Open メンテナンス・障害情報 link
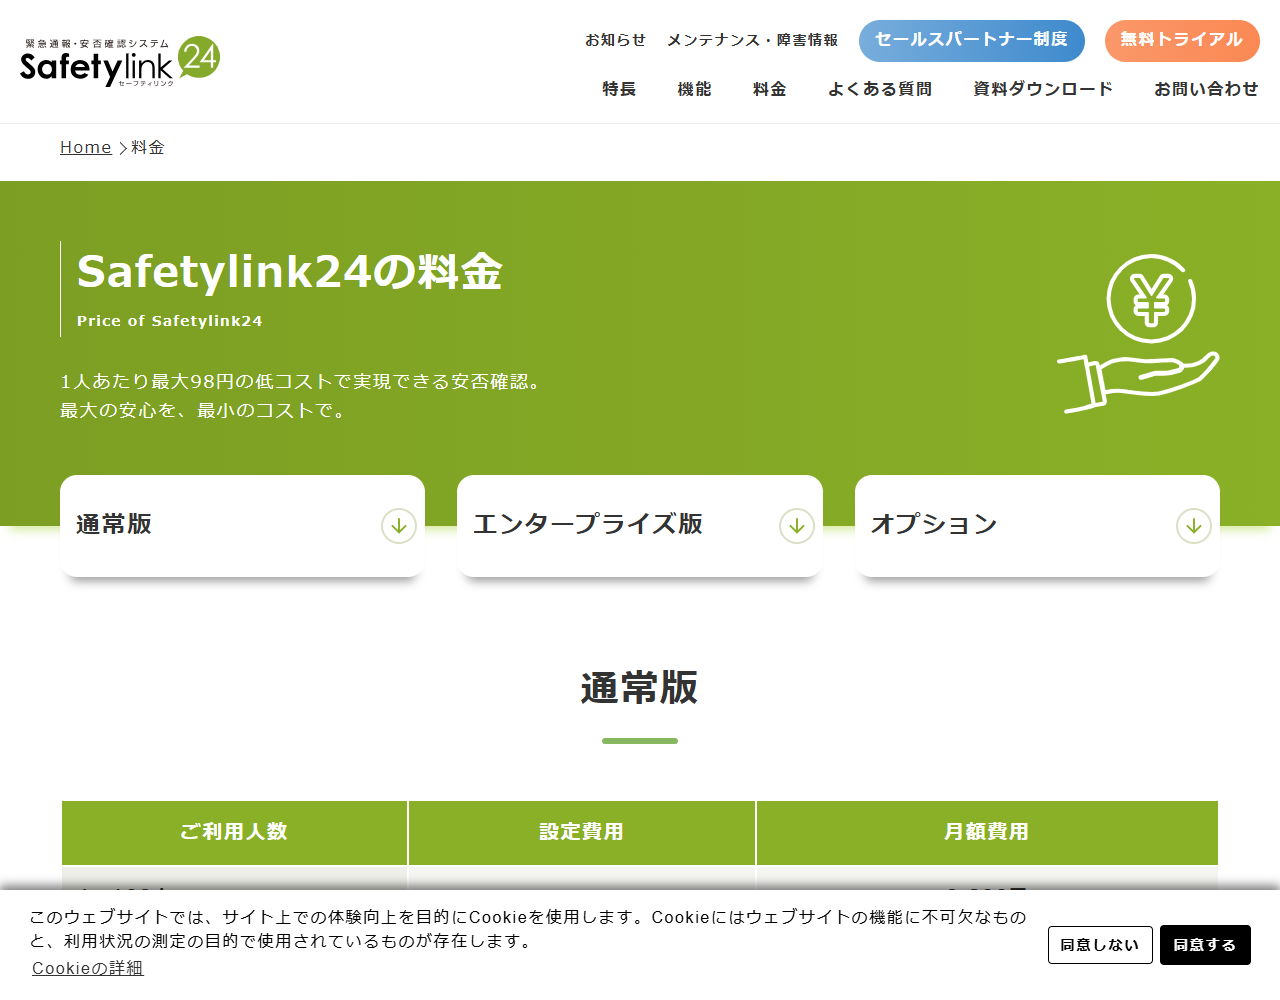The height and width of the screenshot is (1000, 1280). click(x=753, y=40)
